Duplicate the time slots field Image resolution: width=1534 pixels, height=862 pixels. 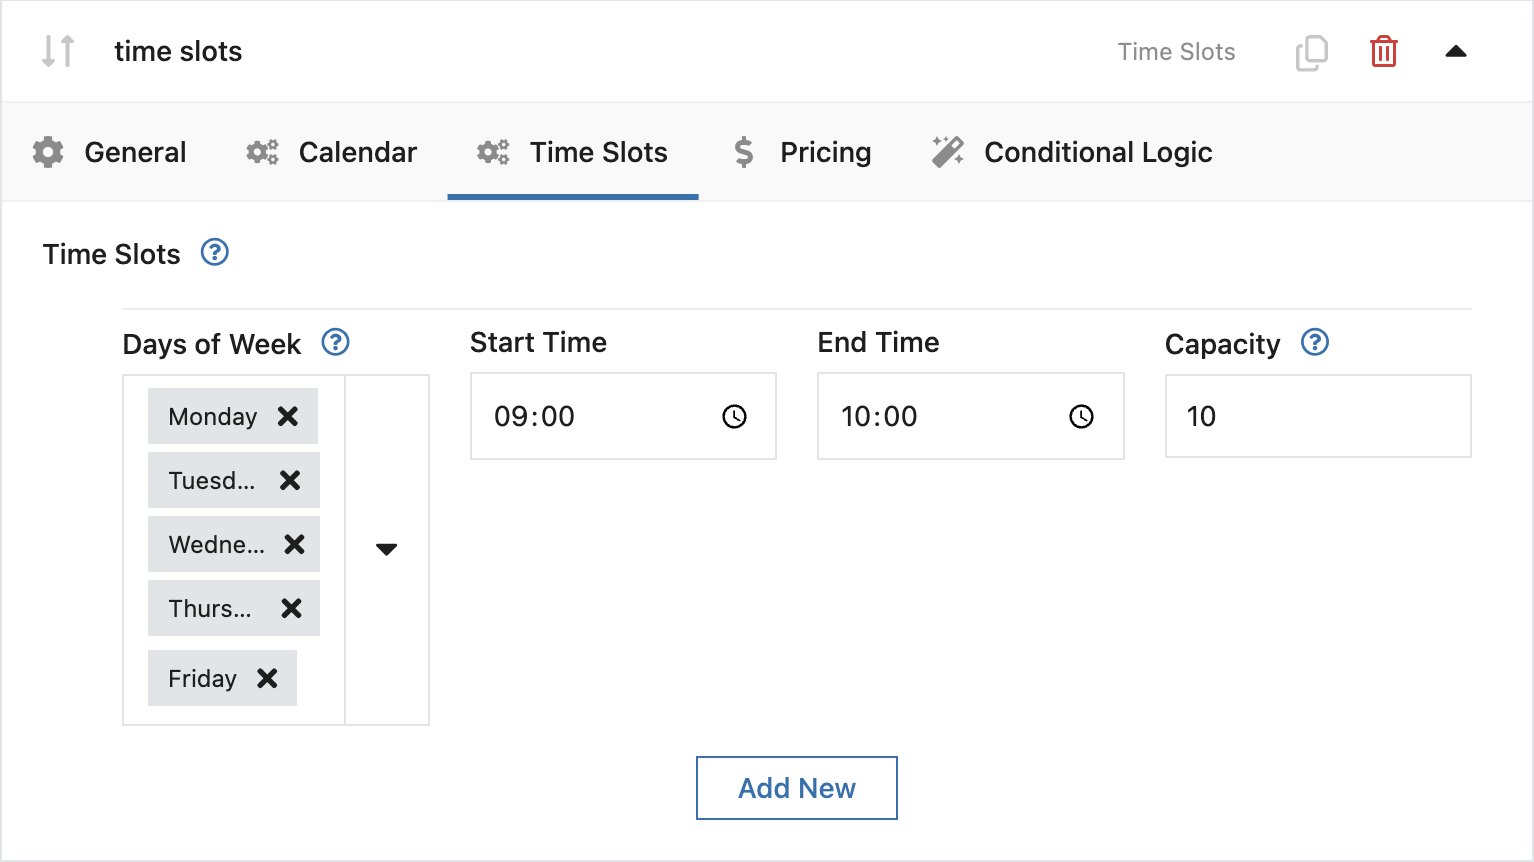point(1311,52)
